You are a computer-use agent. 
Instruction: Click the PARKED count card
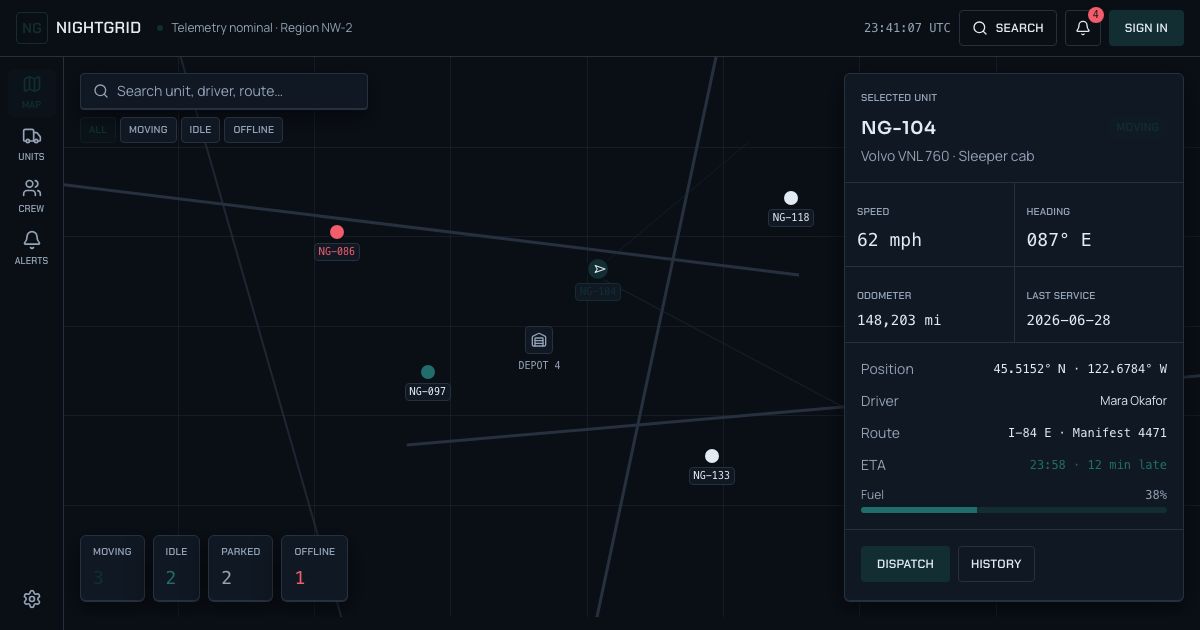coord(240,568)
